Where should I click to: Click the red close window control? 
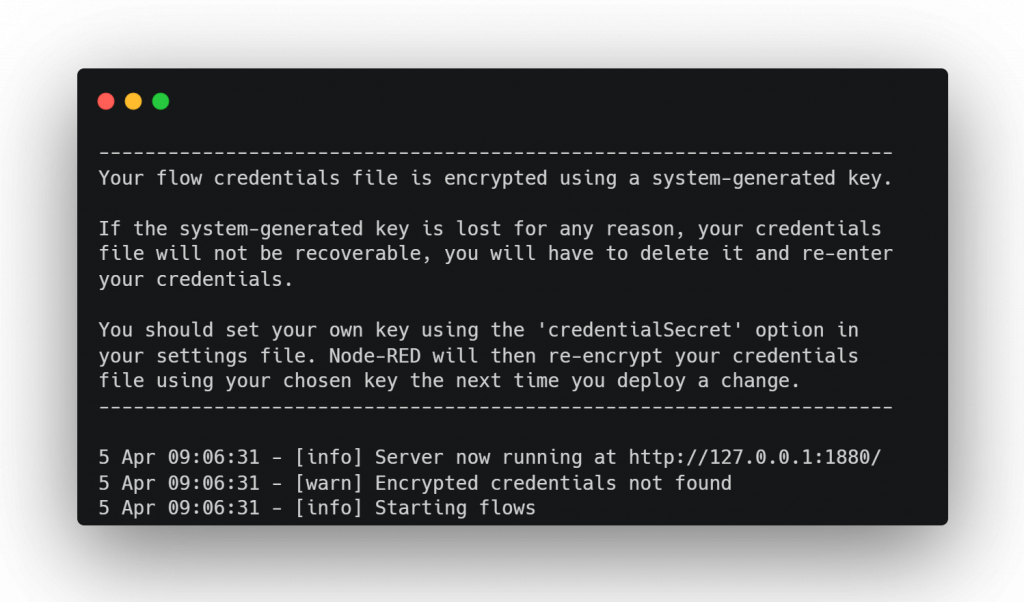click(106, 101)
